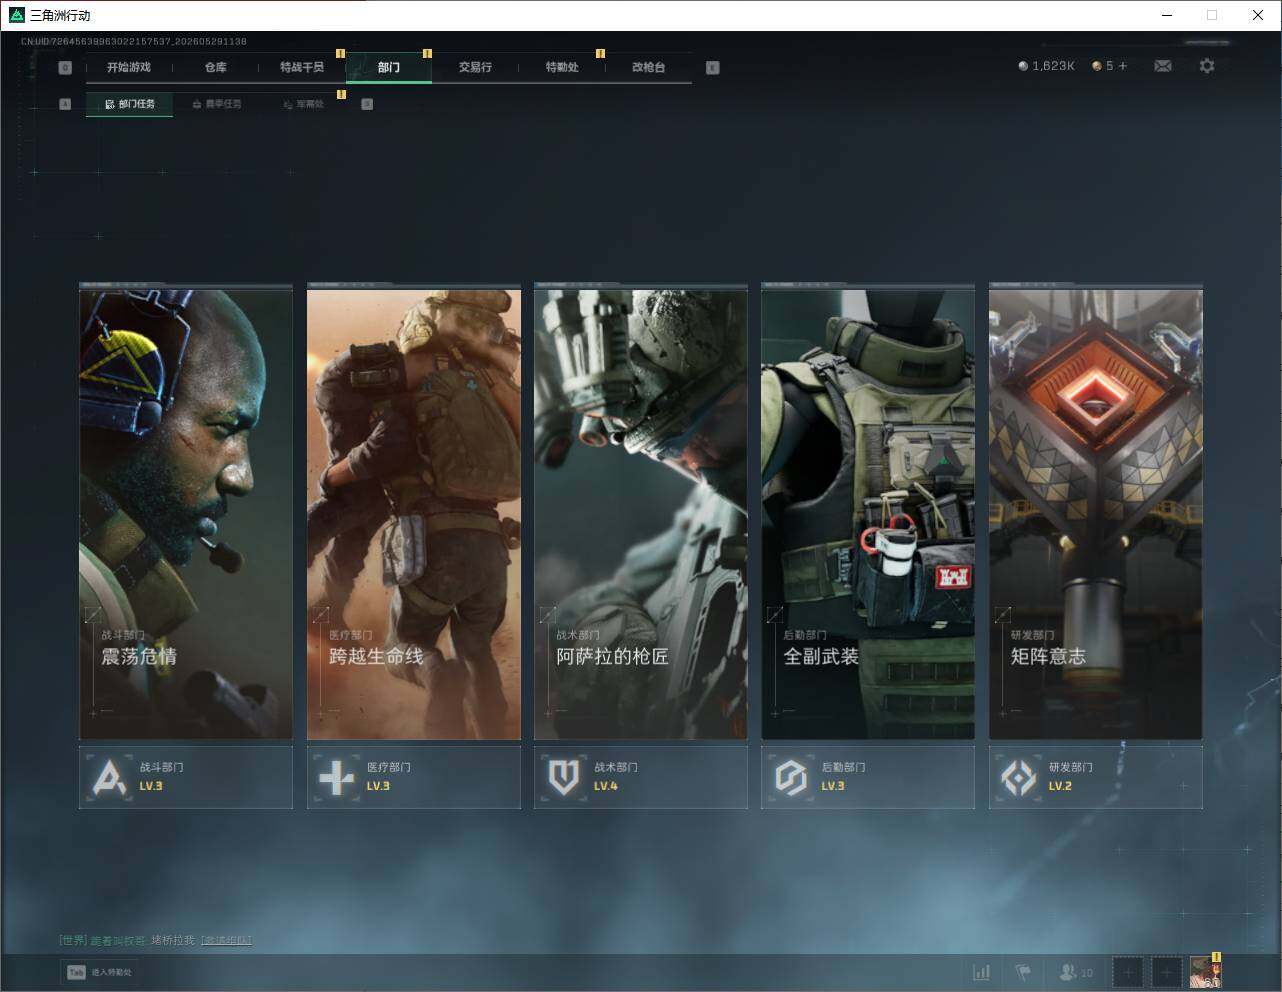Open the 开始游戏 tab

[x=129, y=67]
